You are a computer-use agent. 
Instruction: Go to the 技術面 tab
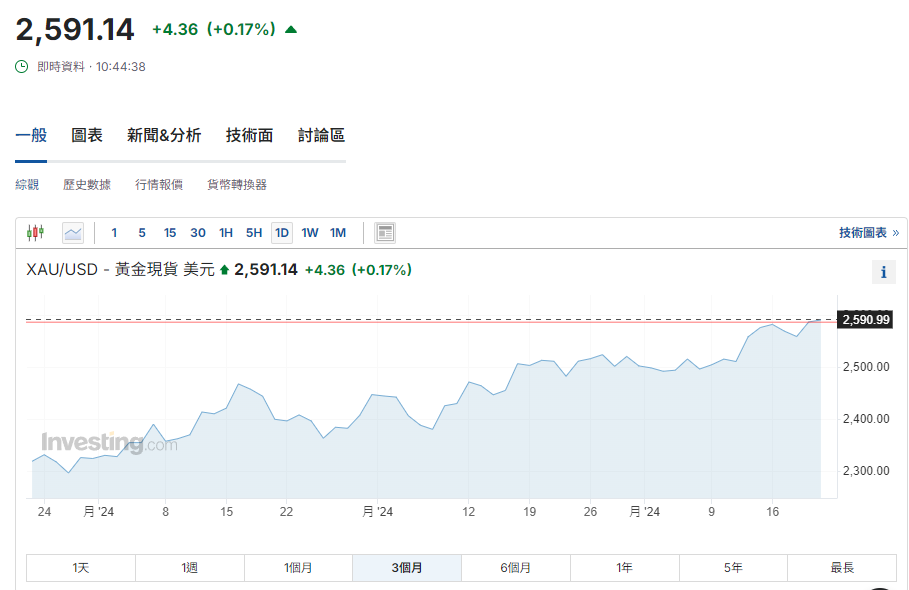click(249, 136)
